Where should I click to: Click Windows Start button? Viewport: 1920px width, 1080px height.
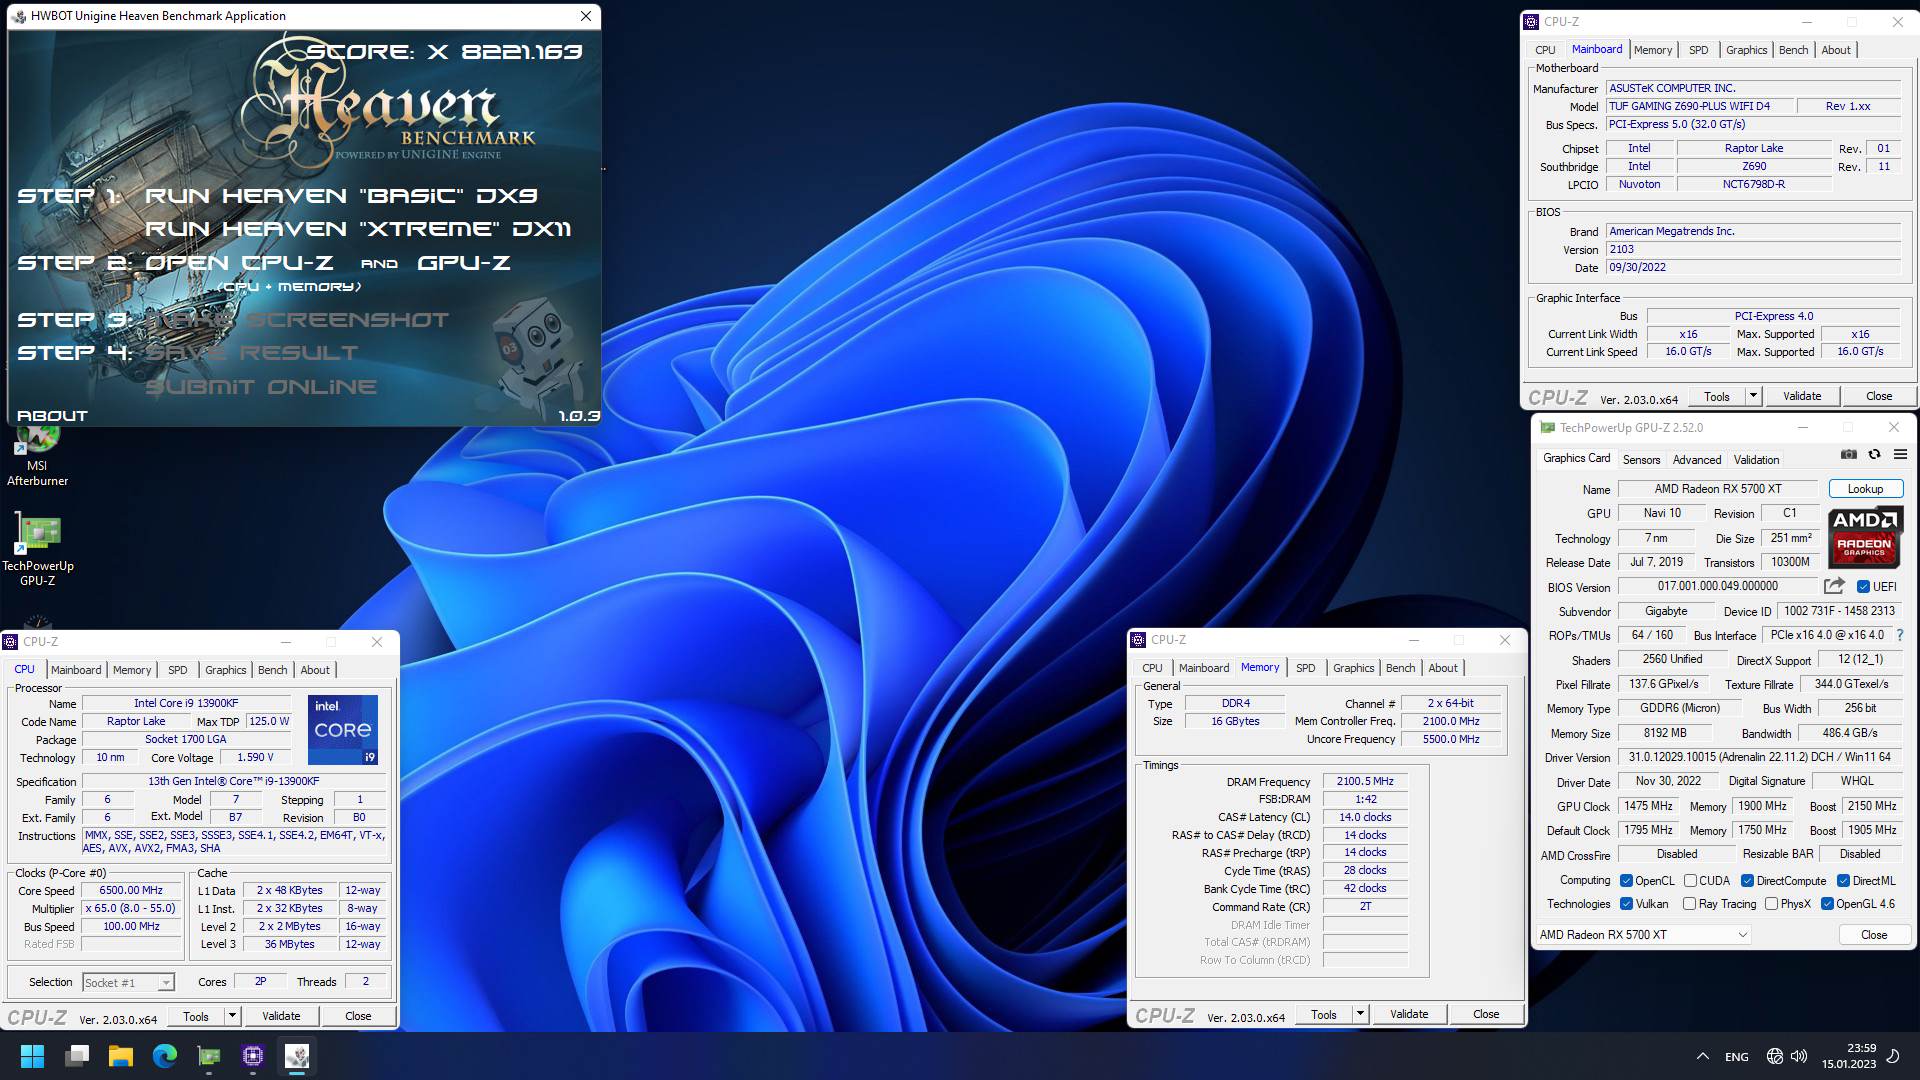click(x=32, y=1056)
